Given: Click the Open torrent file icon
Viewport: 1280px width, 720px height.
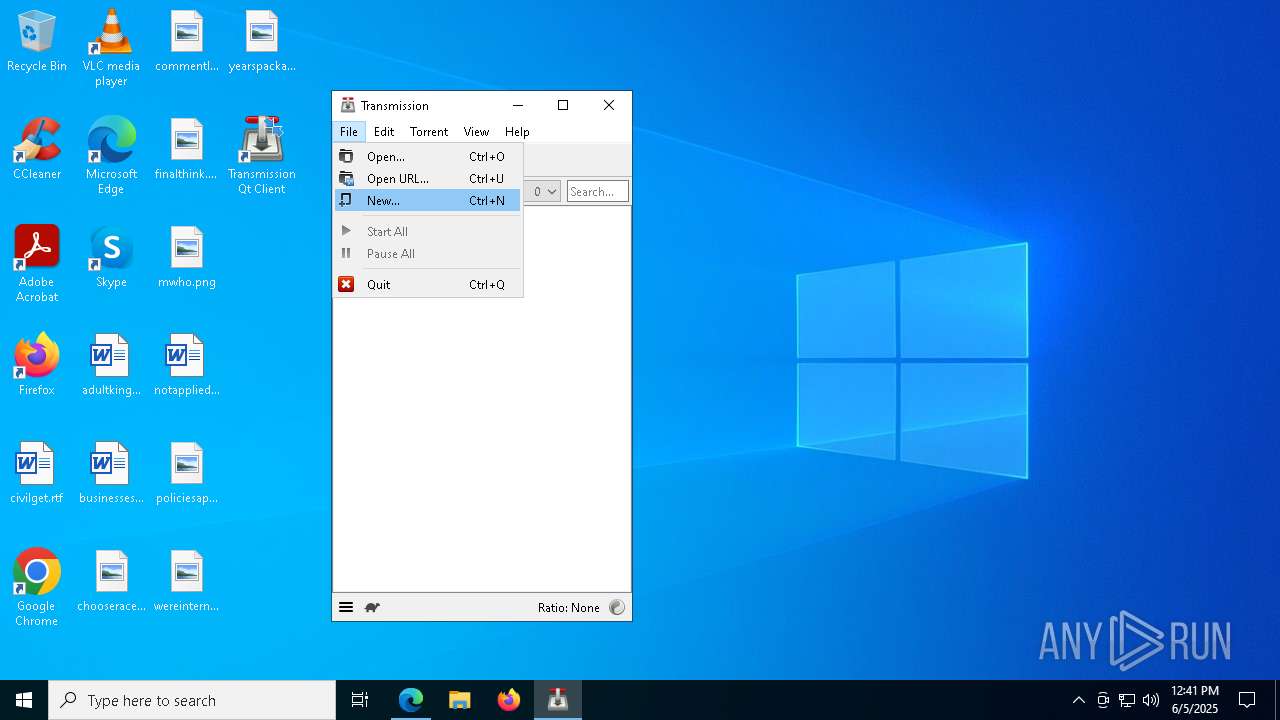Looking at the screenshot, I should (x=346, y=156).
